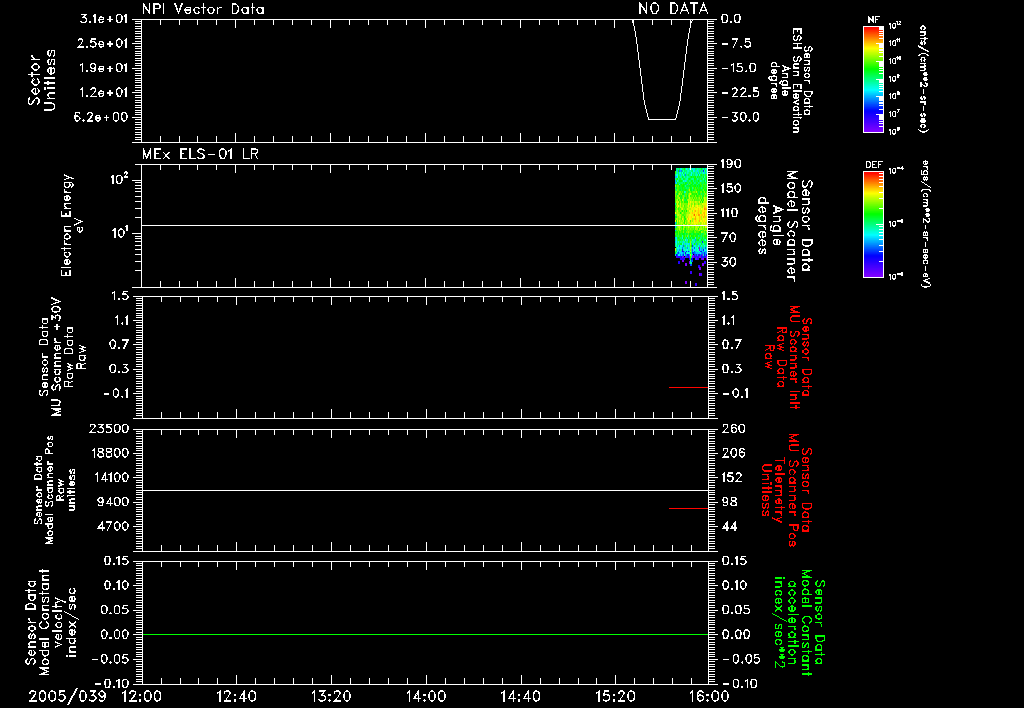Click the '13:20' time tick label
Viewport: 1024px width, 708px height.
click(x=330, y=696)
